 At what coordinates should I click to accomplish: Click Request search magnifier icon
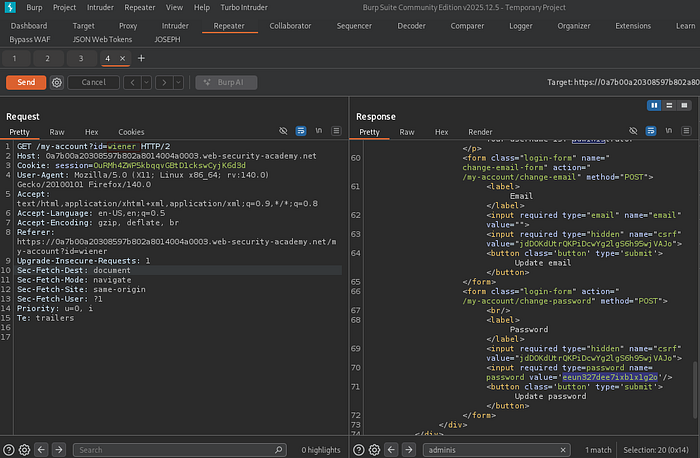pyautogui.click(x=279, y=450)
